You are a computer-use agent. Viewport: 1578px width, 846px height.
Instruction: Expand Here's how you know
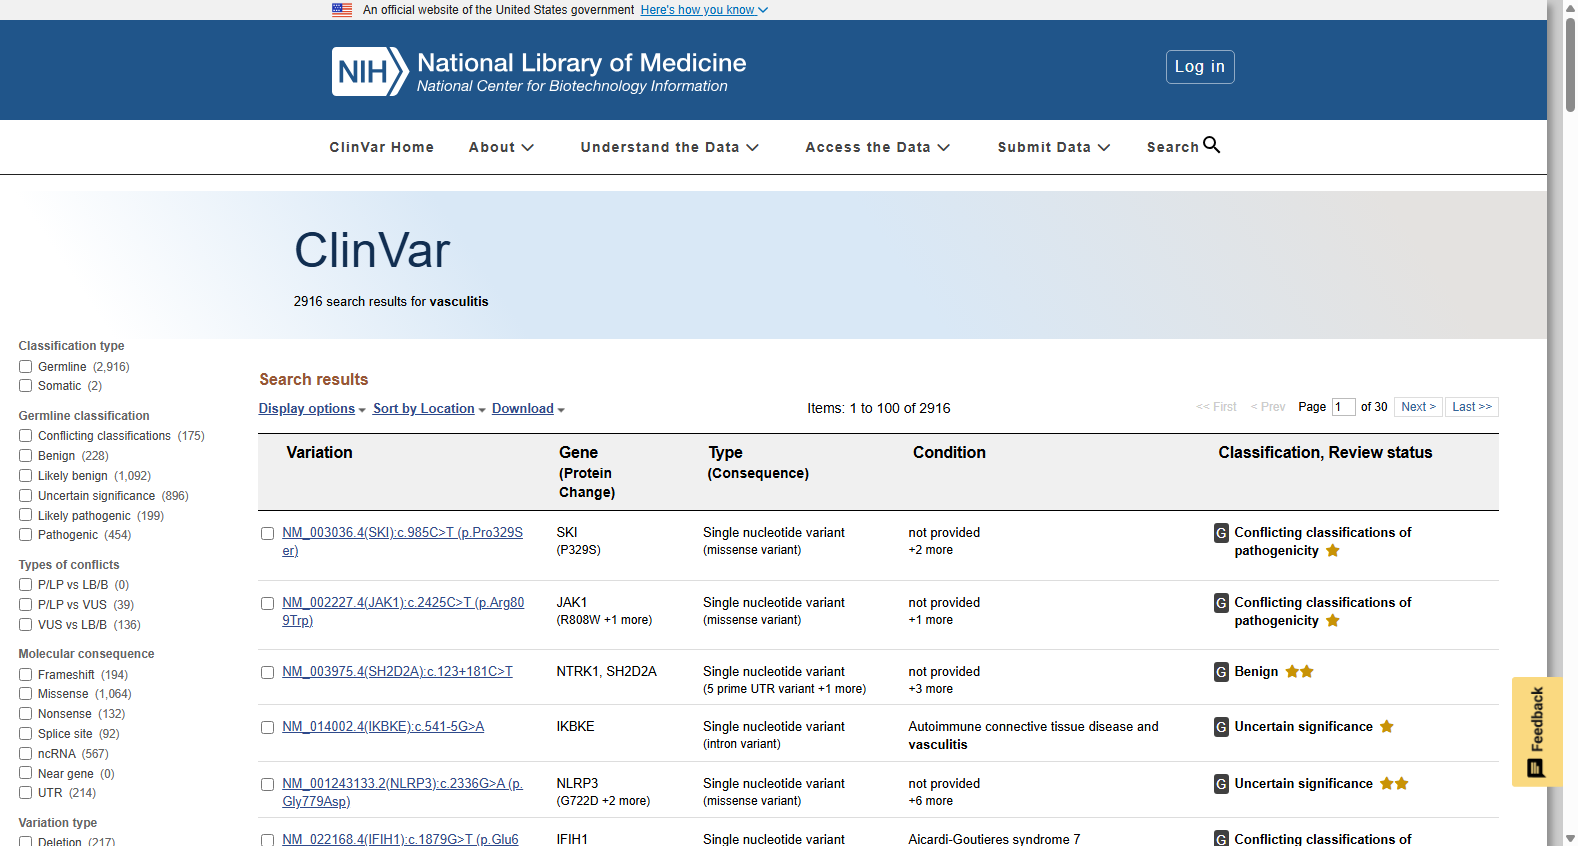704,10
